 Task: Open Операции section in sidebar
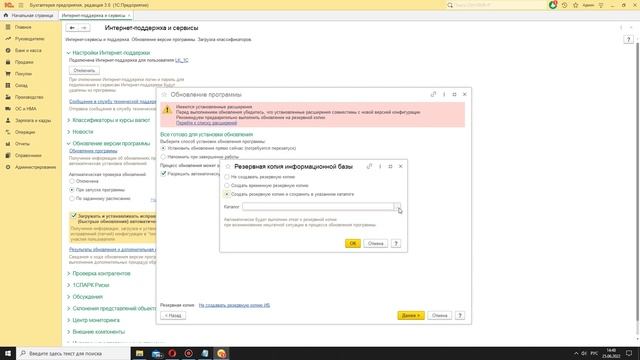point(25,132)
